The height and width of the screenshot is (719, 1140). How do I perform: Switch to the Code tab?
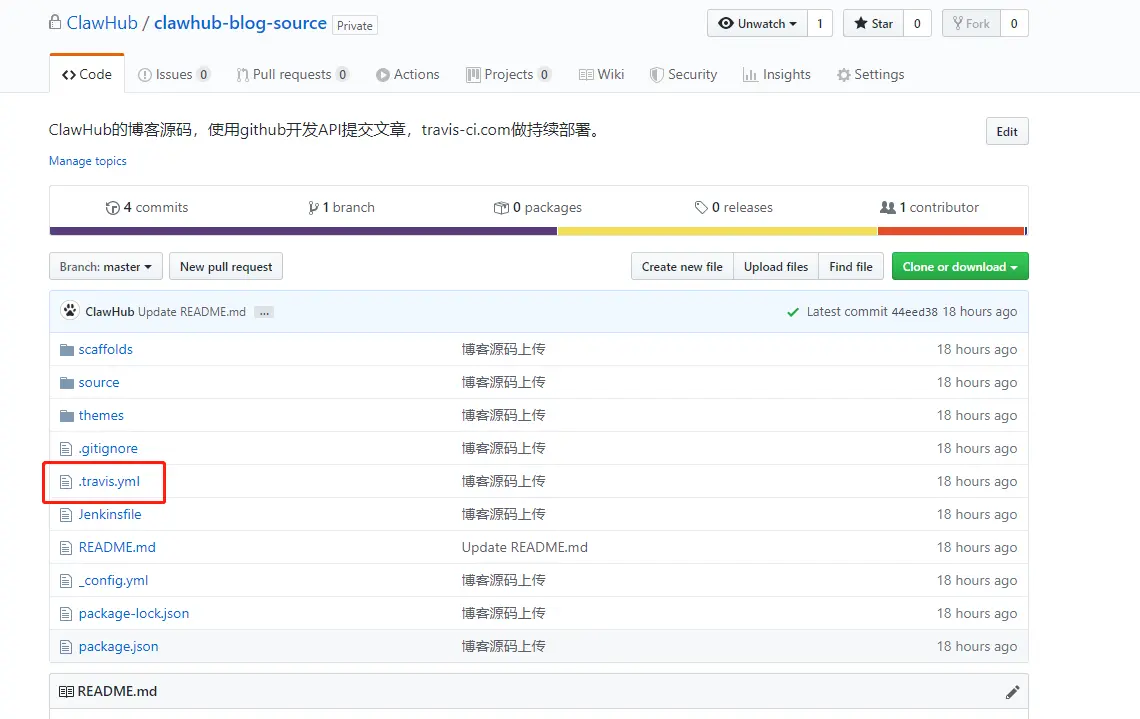(87, 74)
